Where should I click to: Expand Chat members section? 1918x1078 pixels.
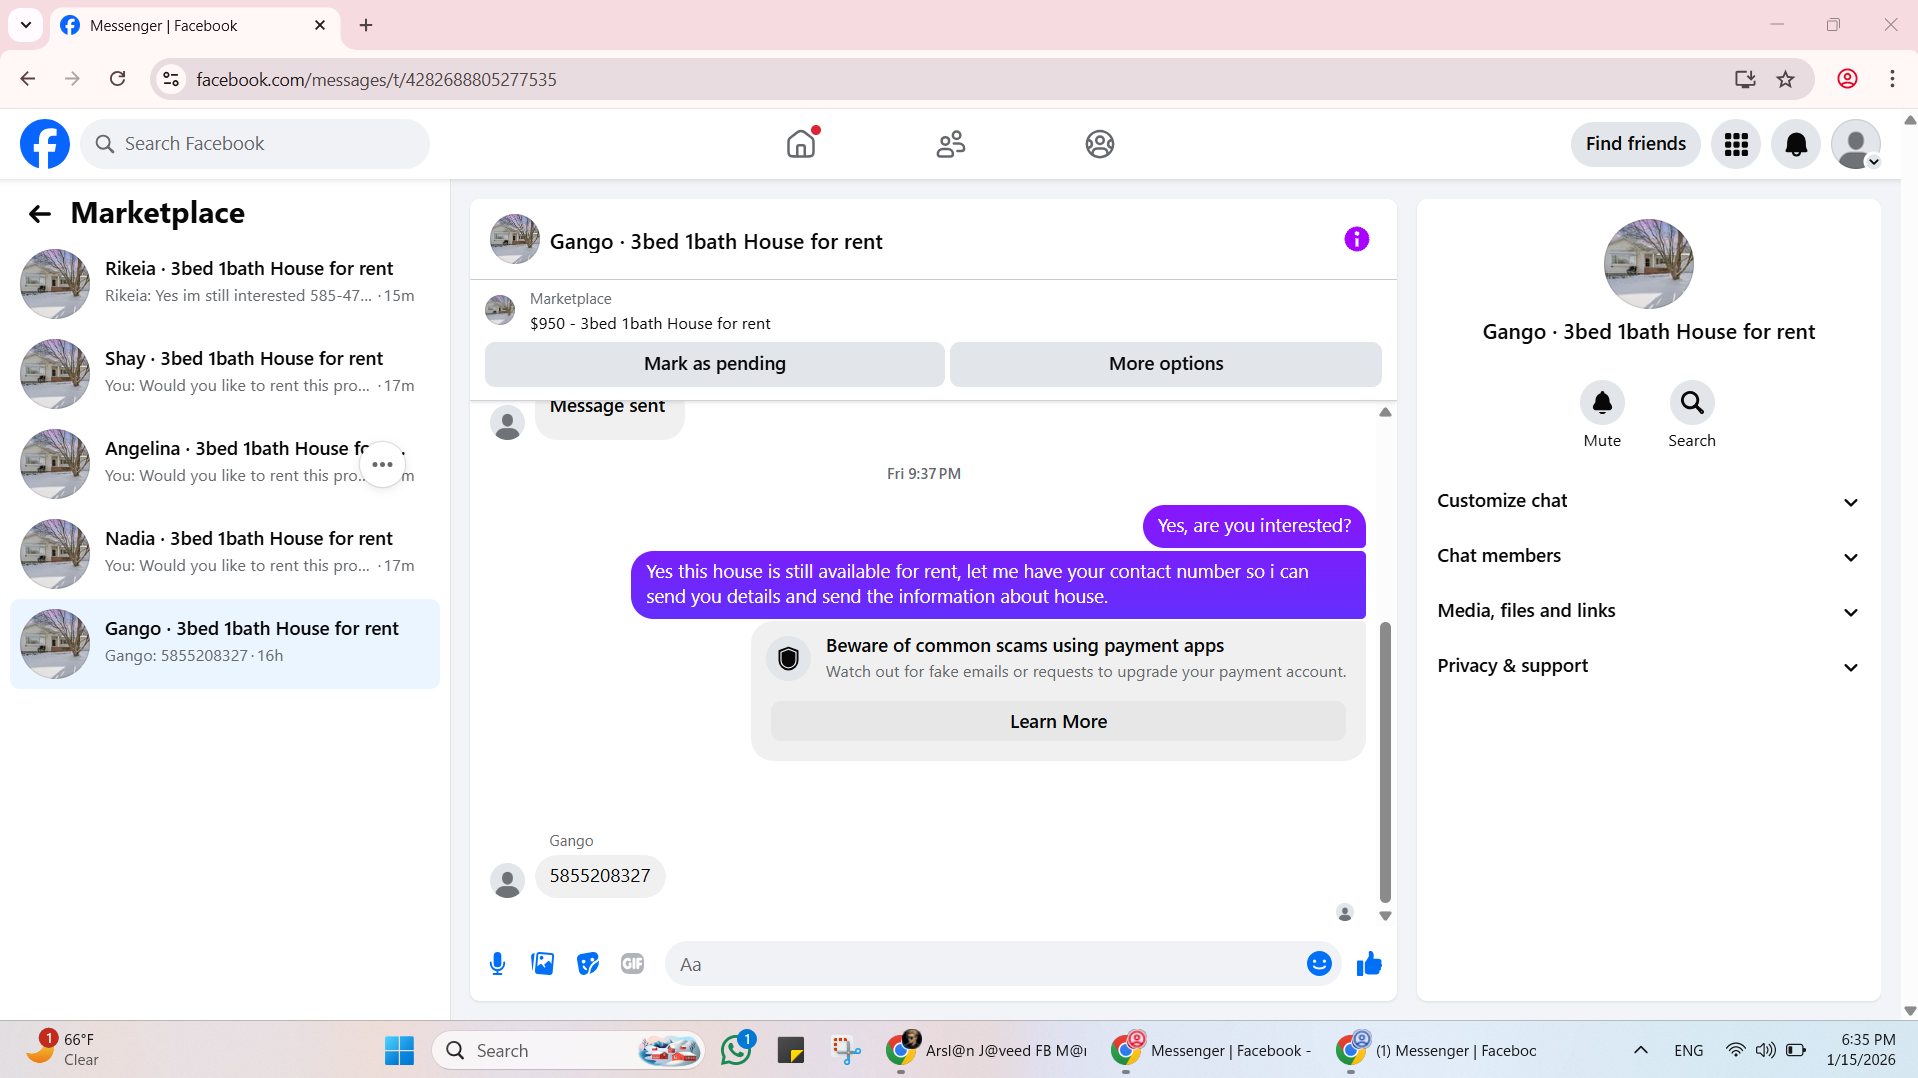pyautogui.click(x=1648, y=556)
